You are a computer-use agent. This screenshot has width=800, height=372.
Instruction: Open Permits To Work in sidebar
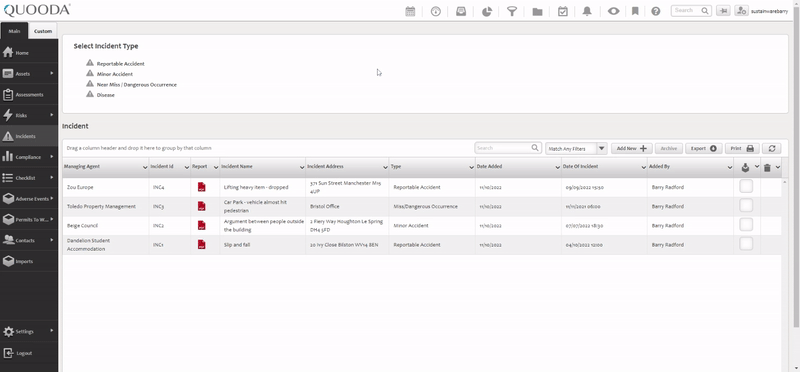[29, 219]
